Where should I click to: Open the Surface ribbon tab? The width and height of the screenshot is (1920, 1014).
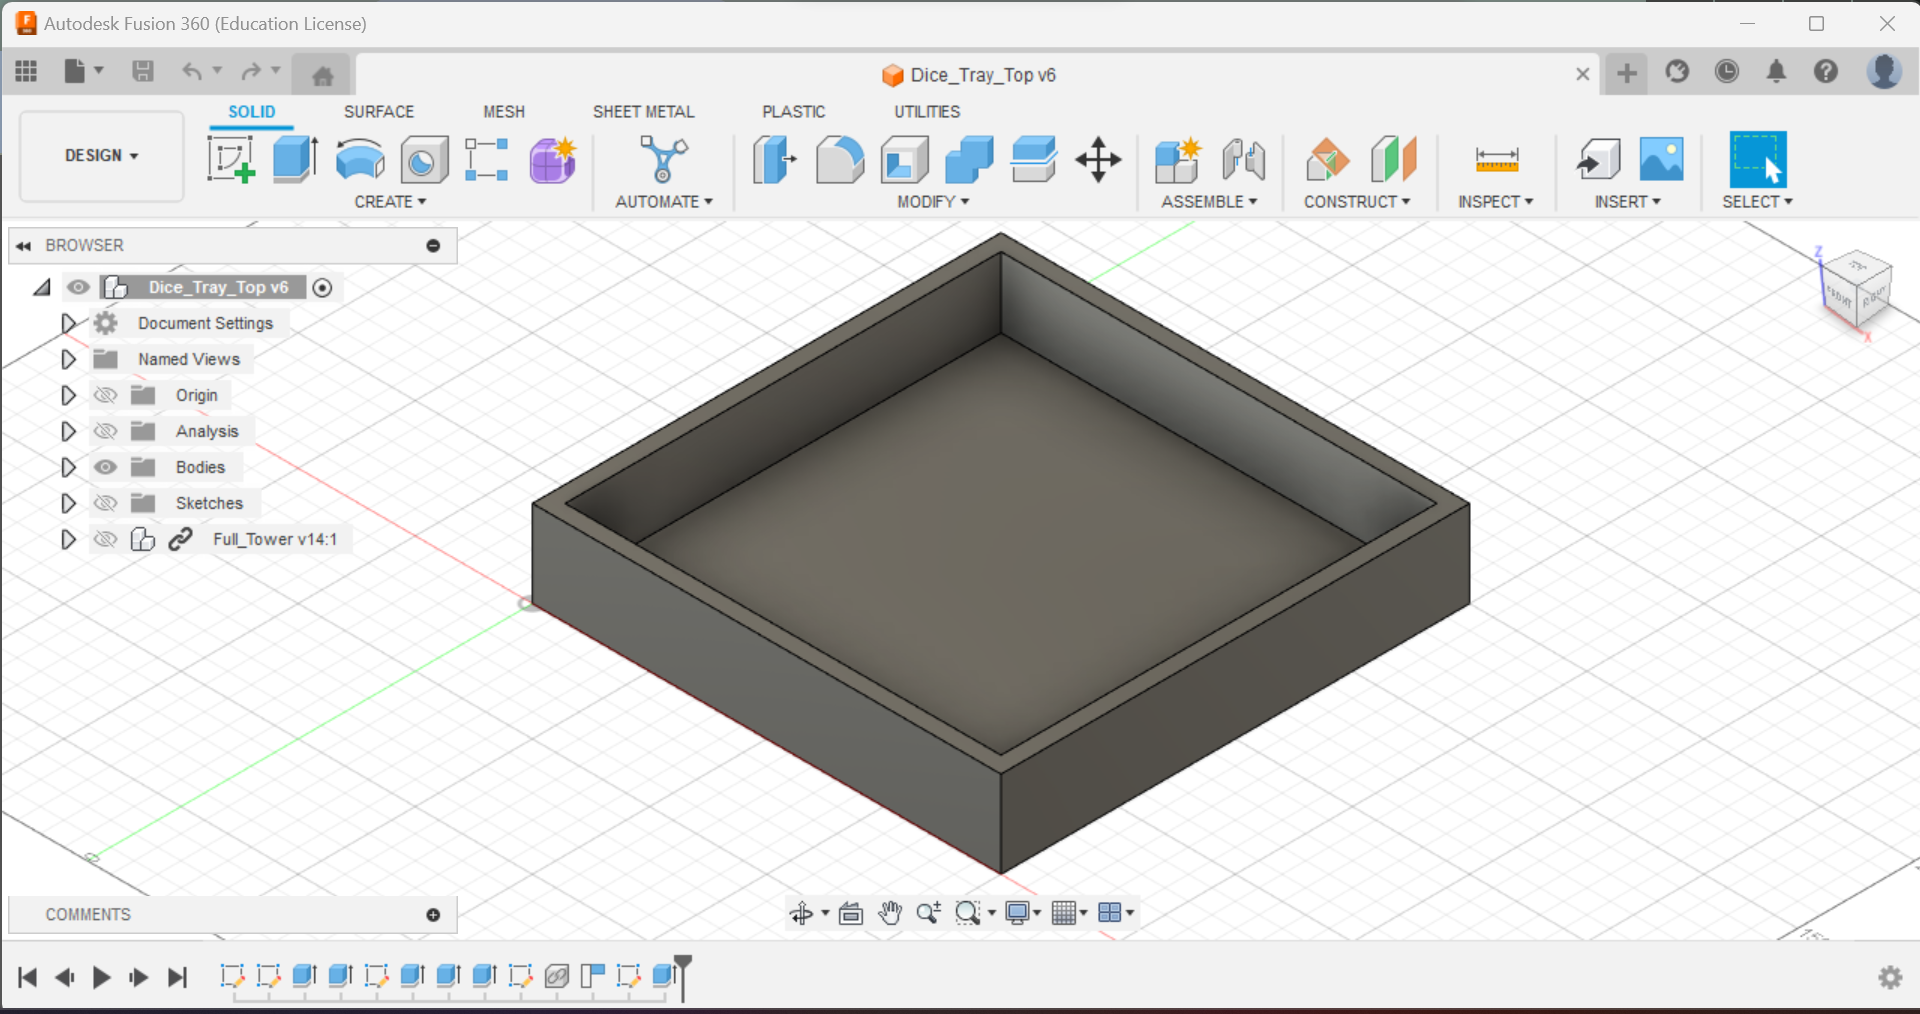click(378, 111)
